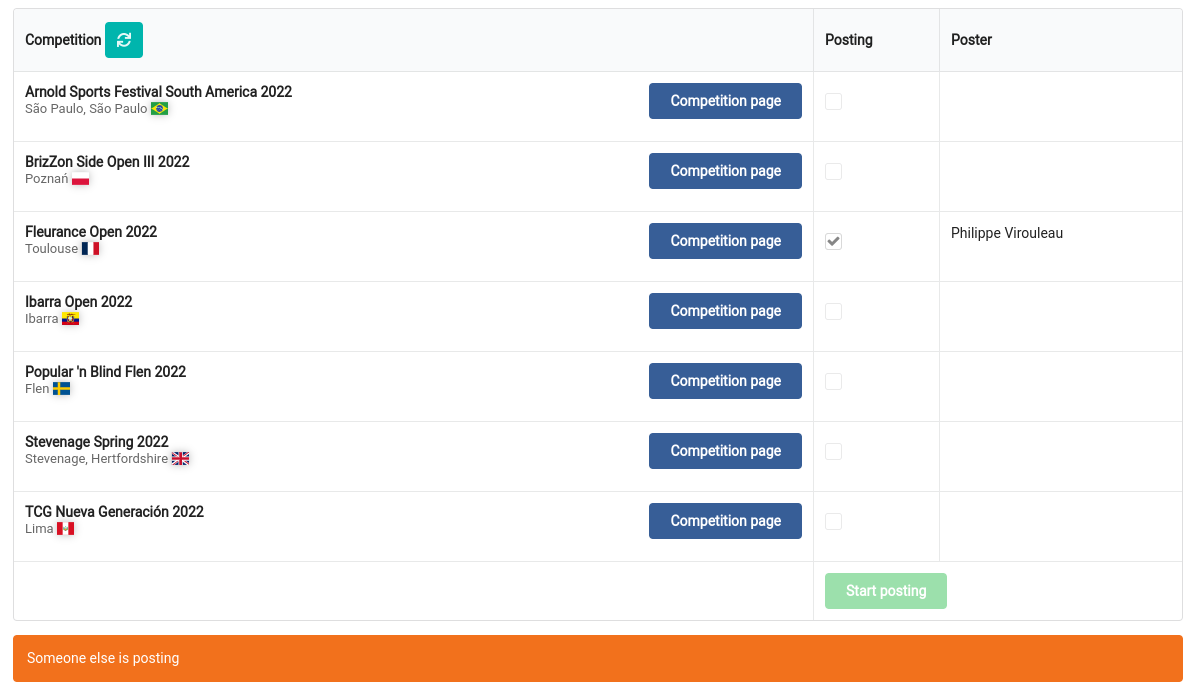Click the Ecuador flag next to Ibarra
Screen dimensions: 1194x696
[x=71, y=319]
